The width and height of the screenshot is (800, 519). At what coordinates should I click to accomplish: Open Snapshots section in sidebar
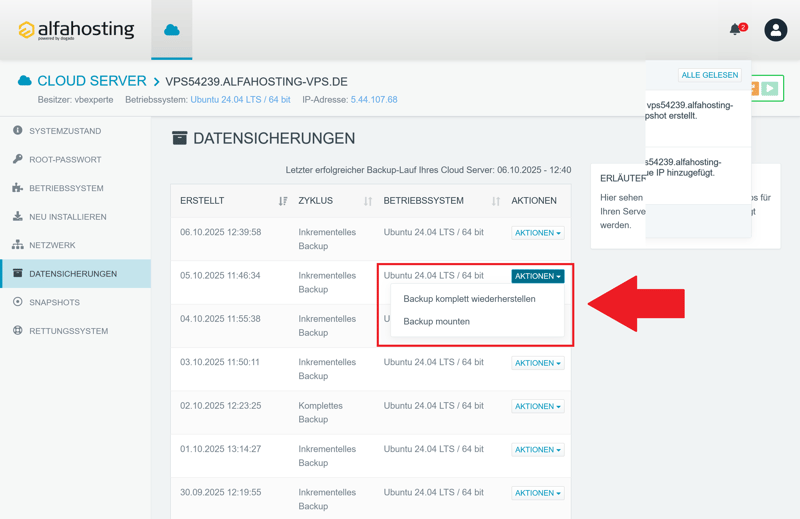54,302
